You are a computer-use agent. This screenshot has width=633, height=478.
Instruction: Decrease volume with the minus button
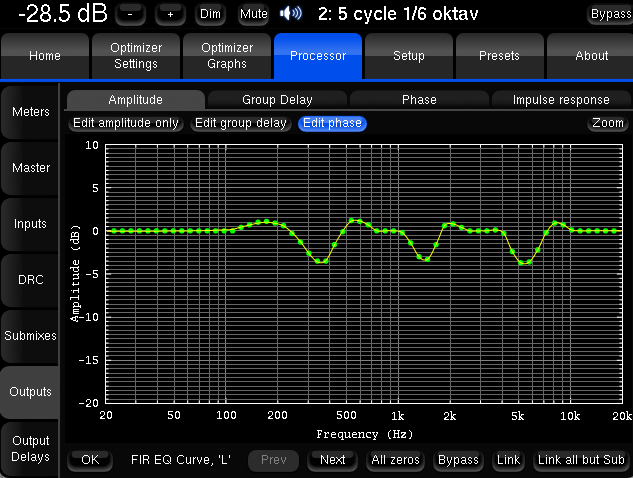pyautogui.click(x=130, y=14)
